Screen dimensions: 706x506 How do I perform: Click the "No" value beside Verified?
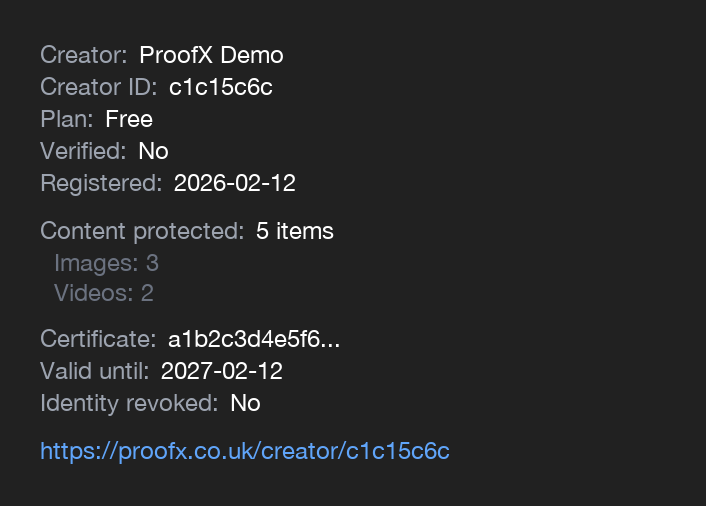pos(153,151)
